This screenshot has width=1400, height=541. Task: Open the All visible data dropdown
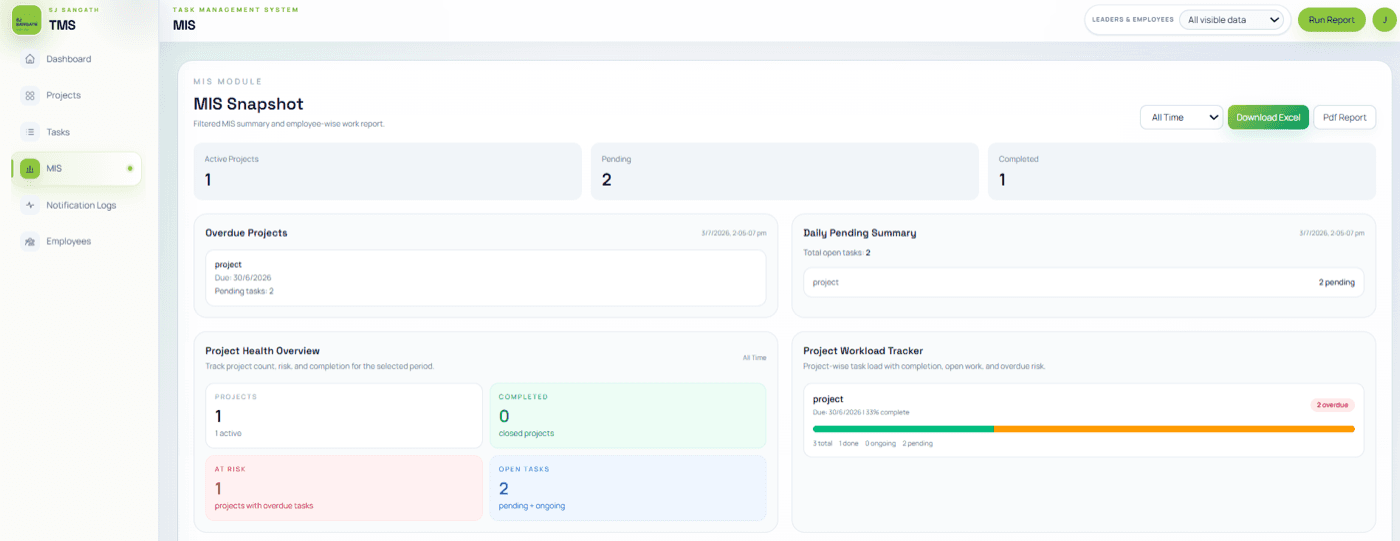point(1232,20)
